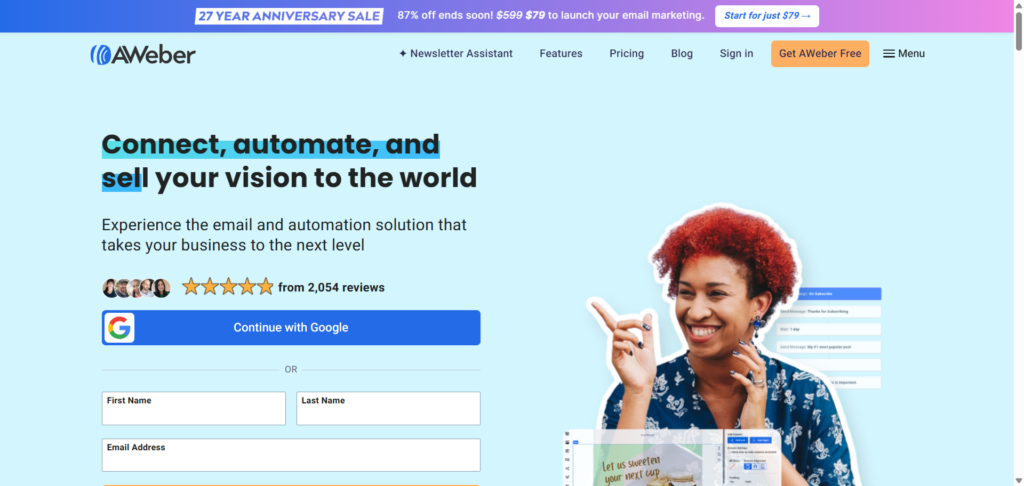Image resolution: width=1024 pixels, height=486 pixels.
Task: Open the Pricing page
Action: coord(626,54)
